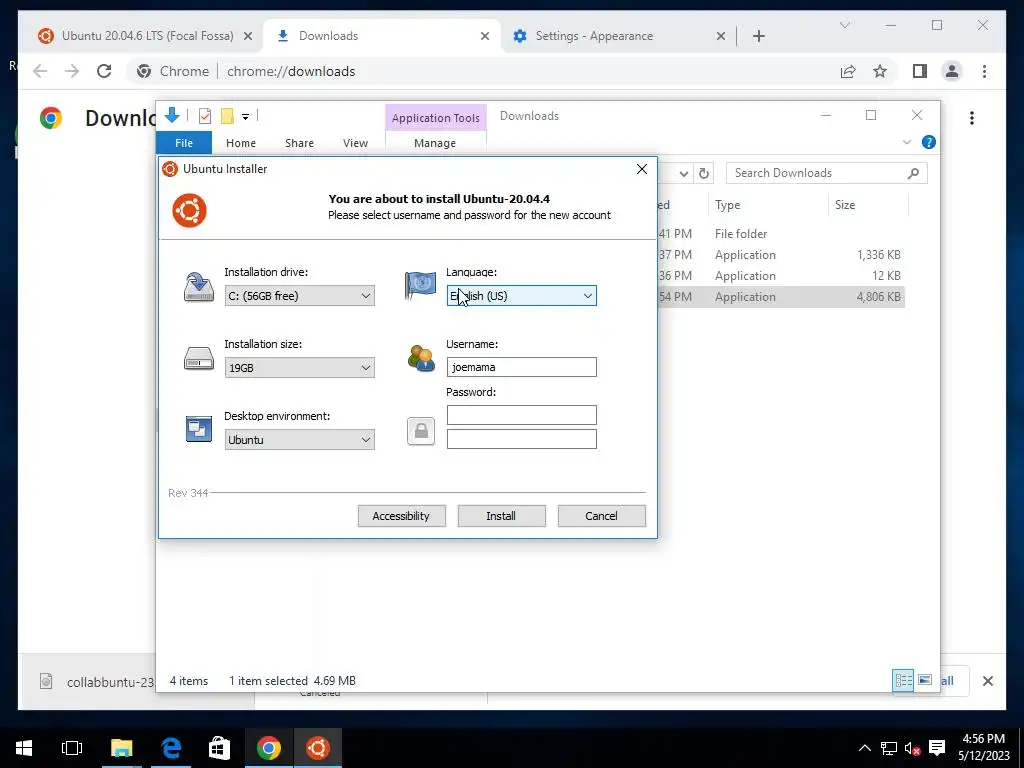Reload the Chrome page

[x=104, y=71]
